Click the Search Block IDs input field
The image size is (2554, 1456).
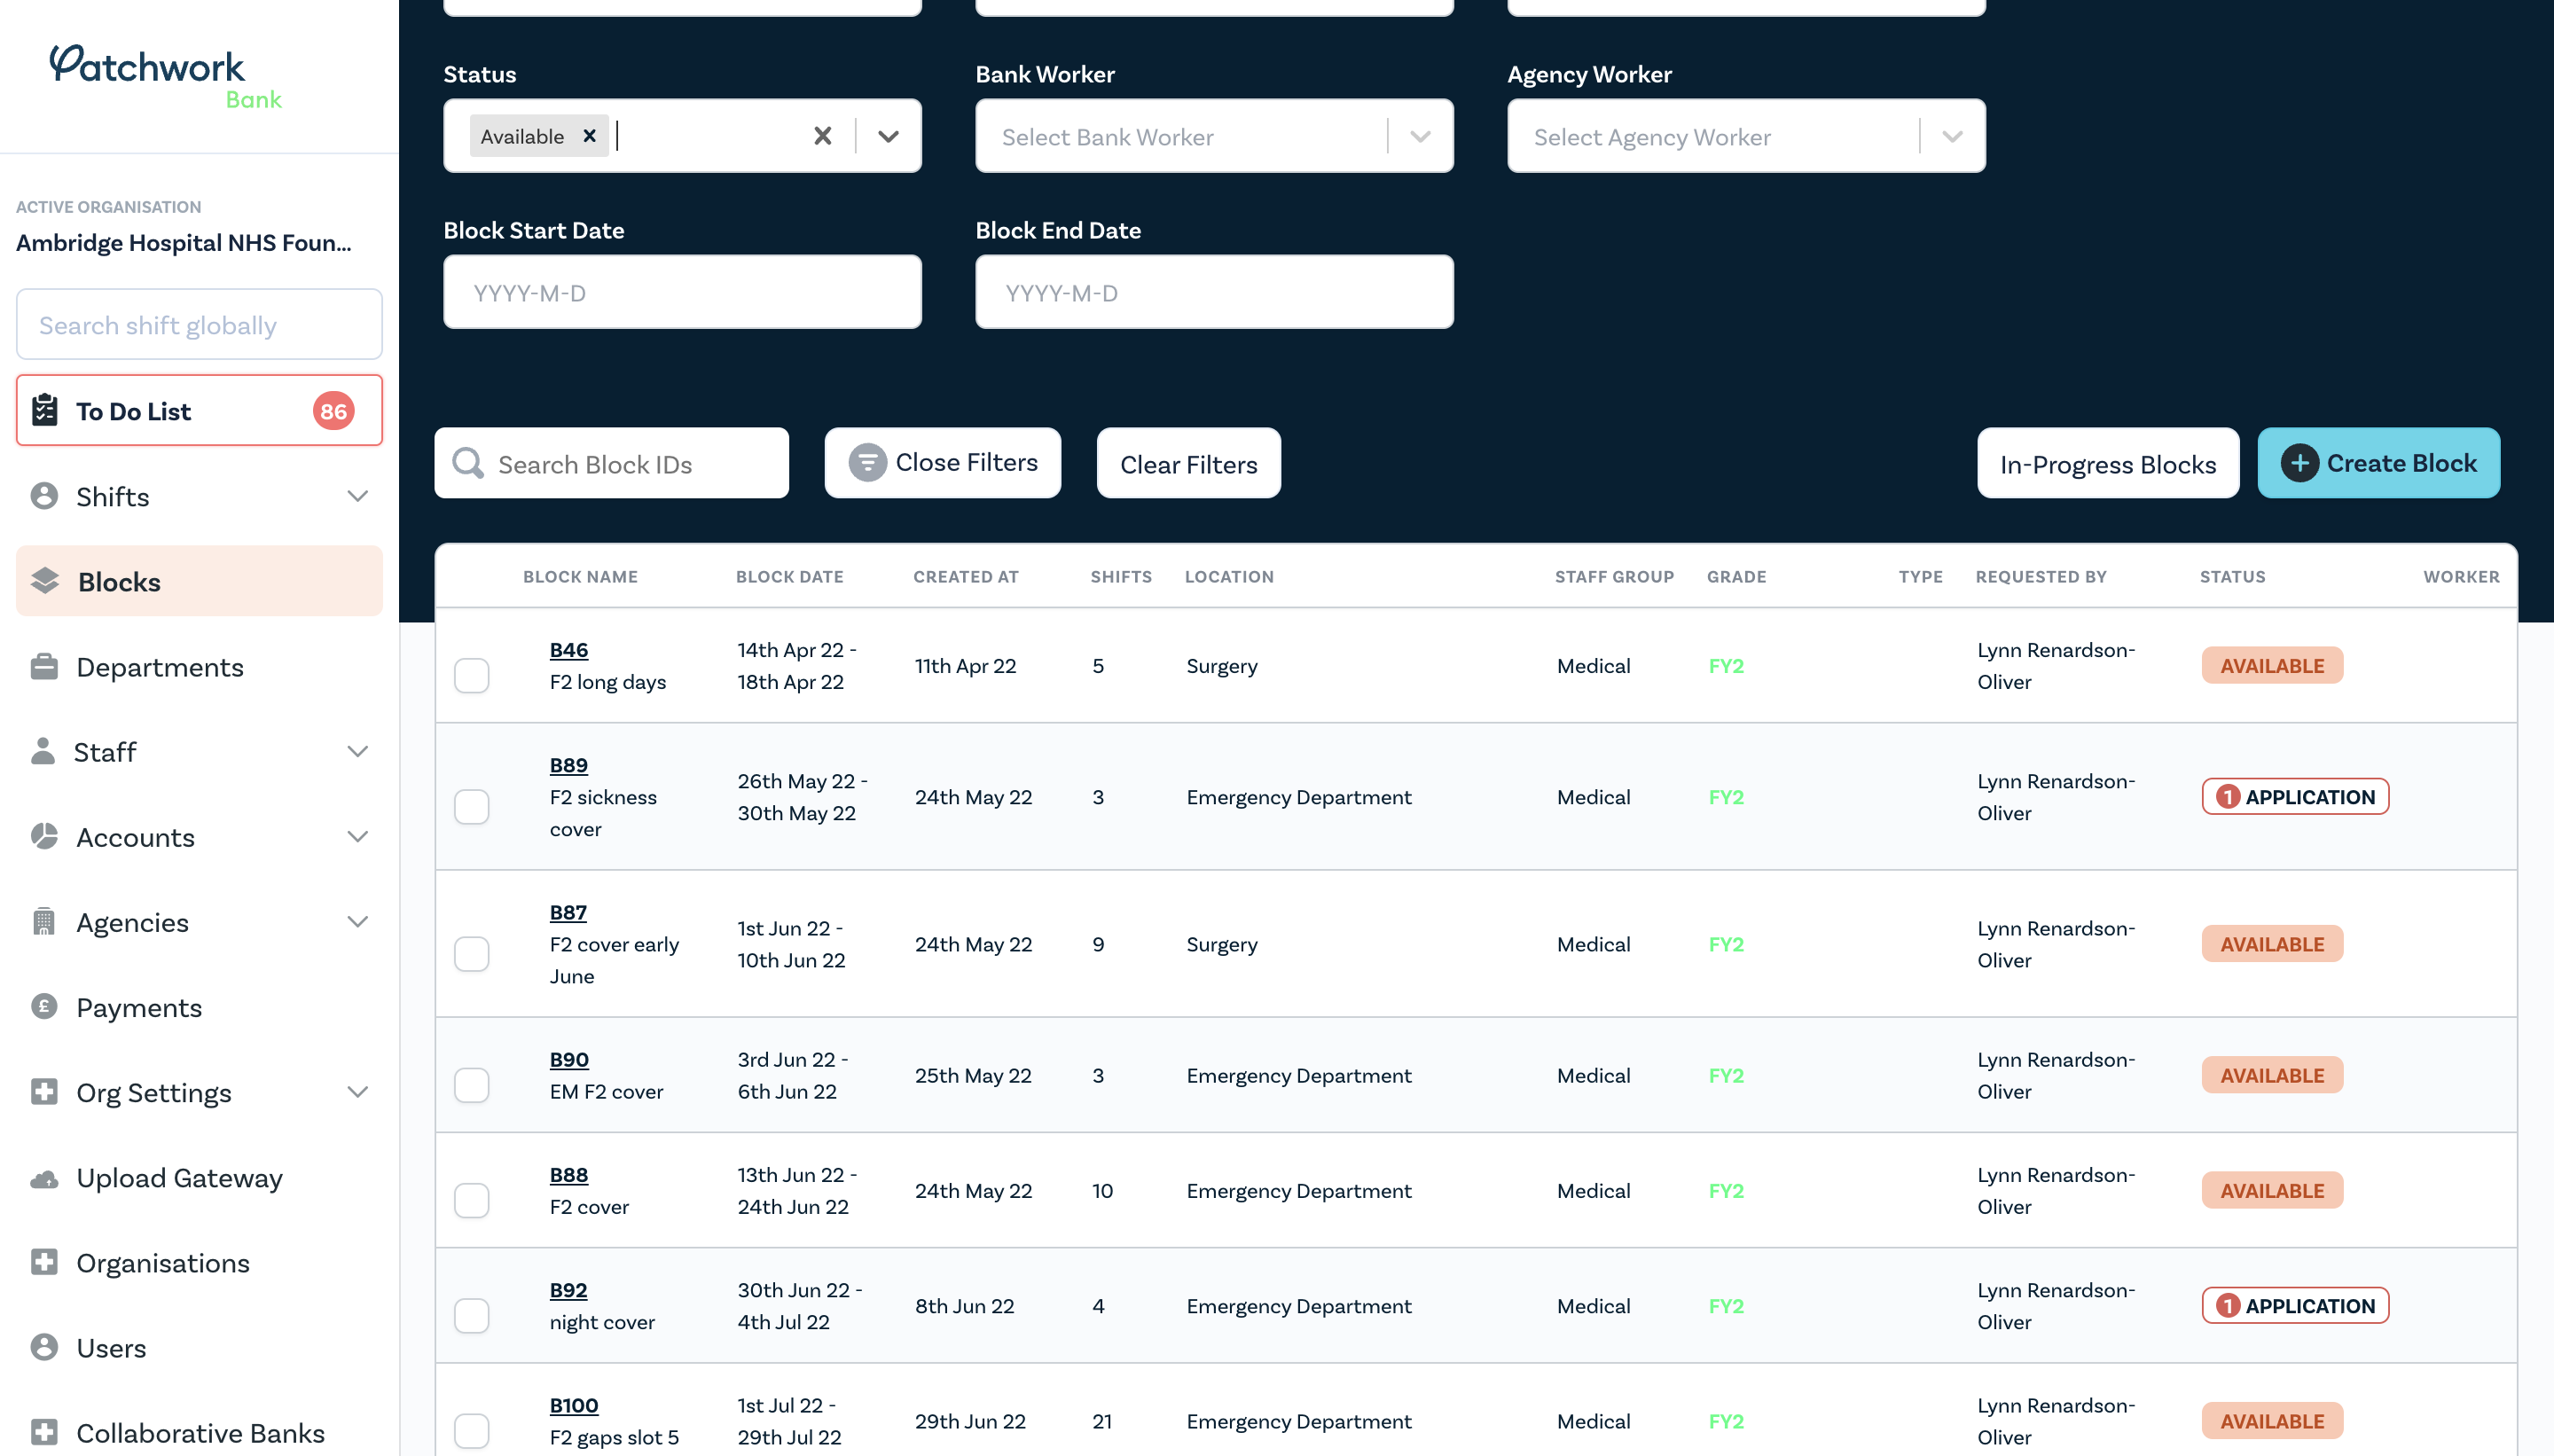pyautogui.click(x=614, y=463)
